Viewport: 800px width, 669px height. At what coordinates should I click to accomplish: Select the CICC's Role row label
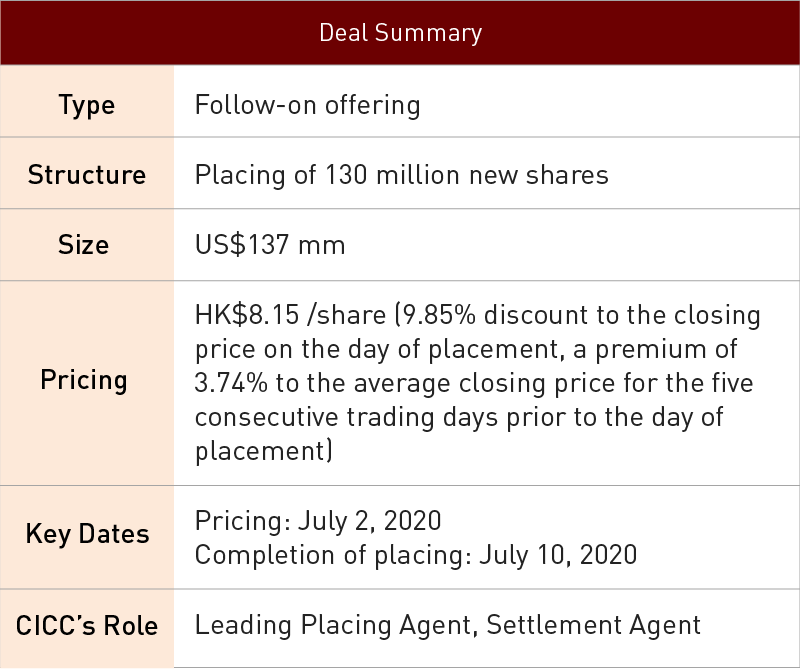click(x=87, y=626)
